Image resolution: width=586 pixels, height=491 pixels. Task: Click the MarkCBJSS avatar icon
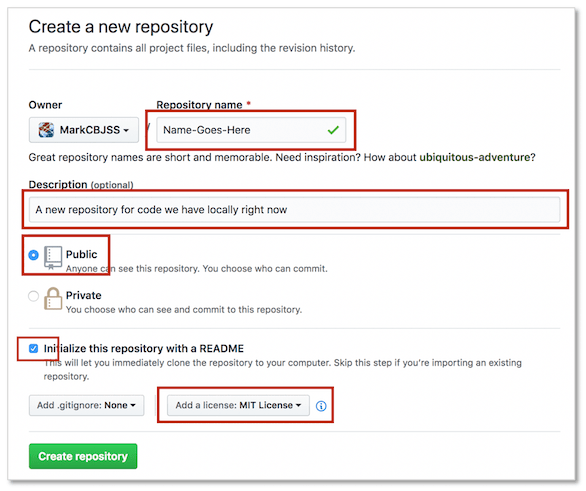(46, 130)
